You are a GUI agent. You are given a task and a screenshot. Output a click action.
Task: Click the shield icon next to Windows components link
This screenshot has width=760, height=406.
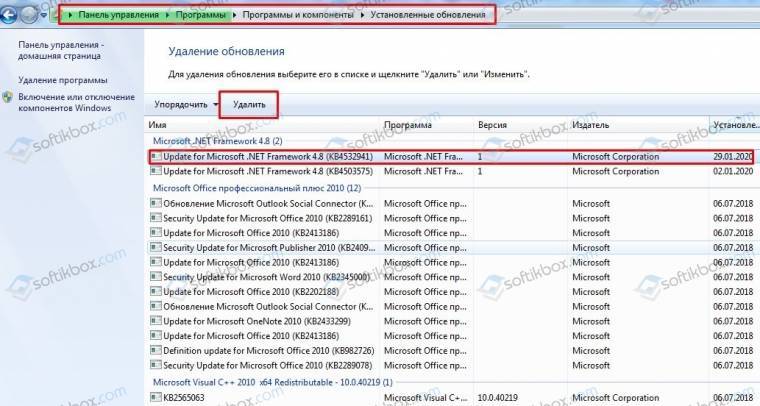[x=7, y=97]
